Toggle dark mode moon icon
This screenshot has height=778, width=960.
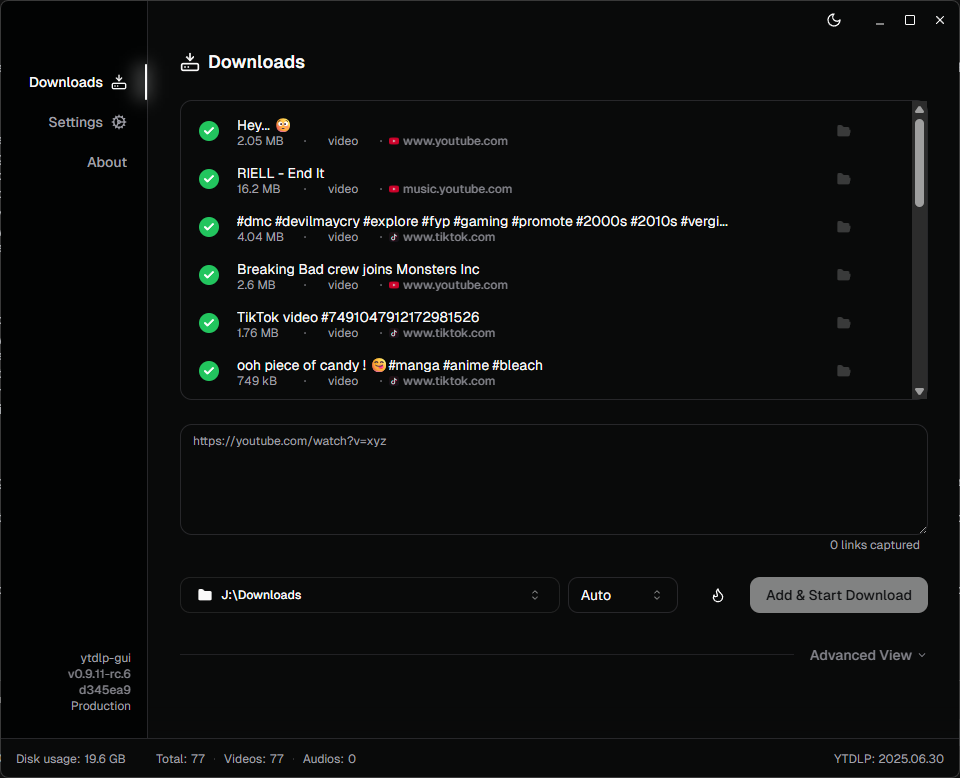pyautogui.click(x=834, y=20)
